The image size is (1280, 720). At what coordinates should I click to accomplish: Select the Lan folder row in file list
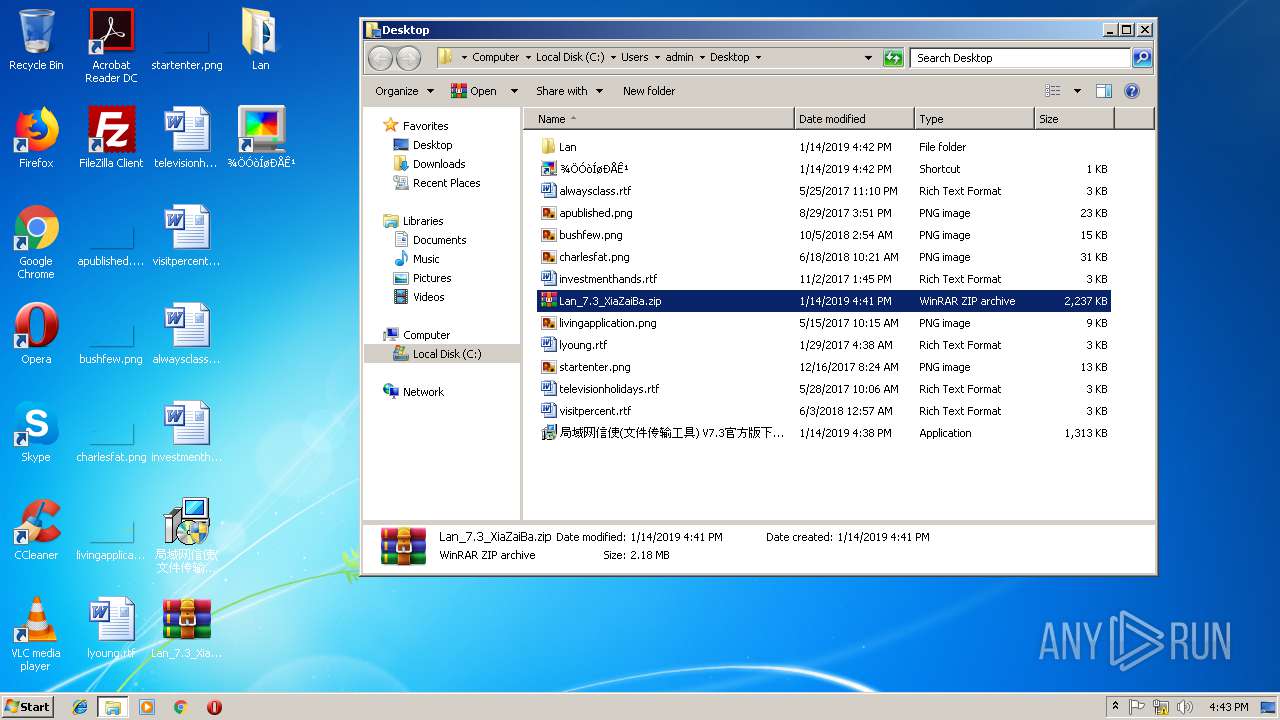(824, 147)
